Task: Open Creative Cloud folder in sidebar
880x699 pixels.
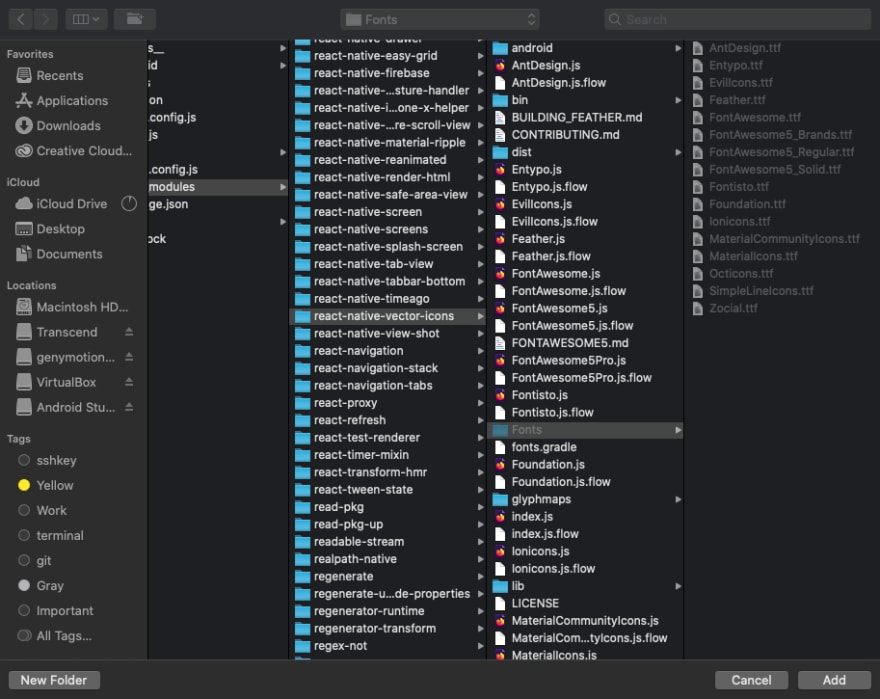Action: pyautogui.click(x=84, y=151)
